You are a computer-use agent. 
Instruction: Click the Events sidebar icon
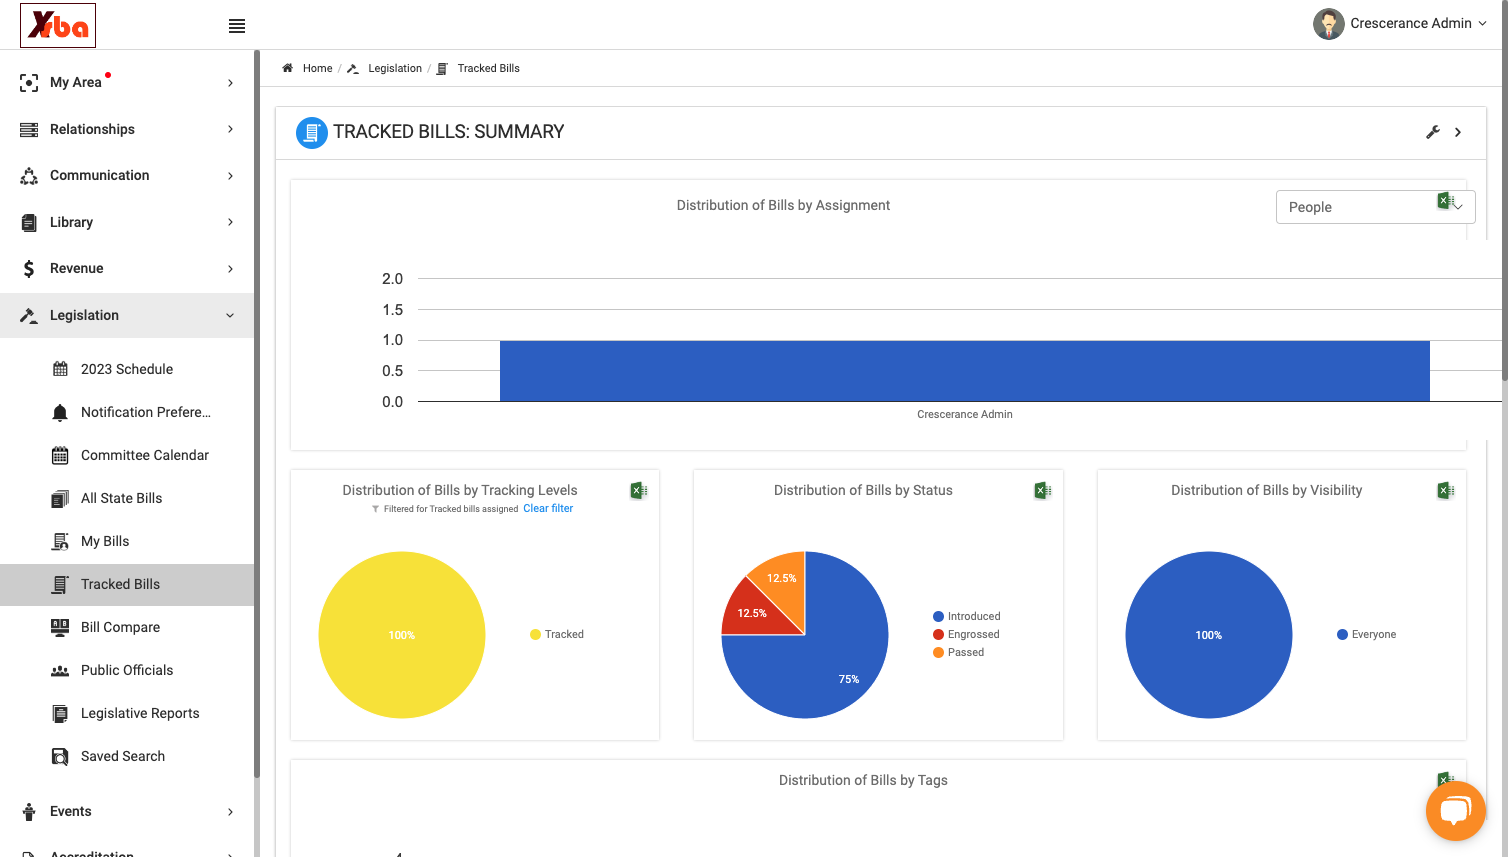tap(29, 812)
